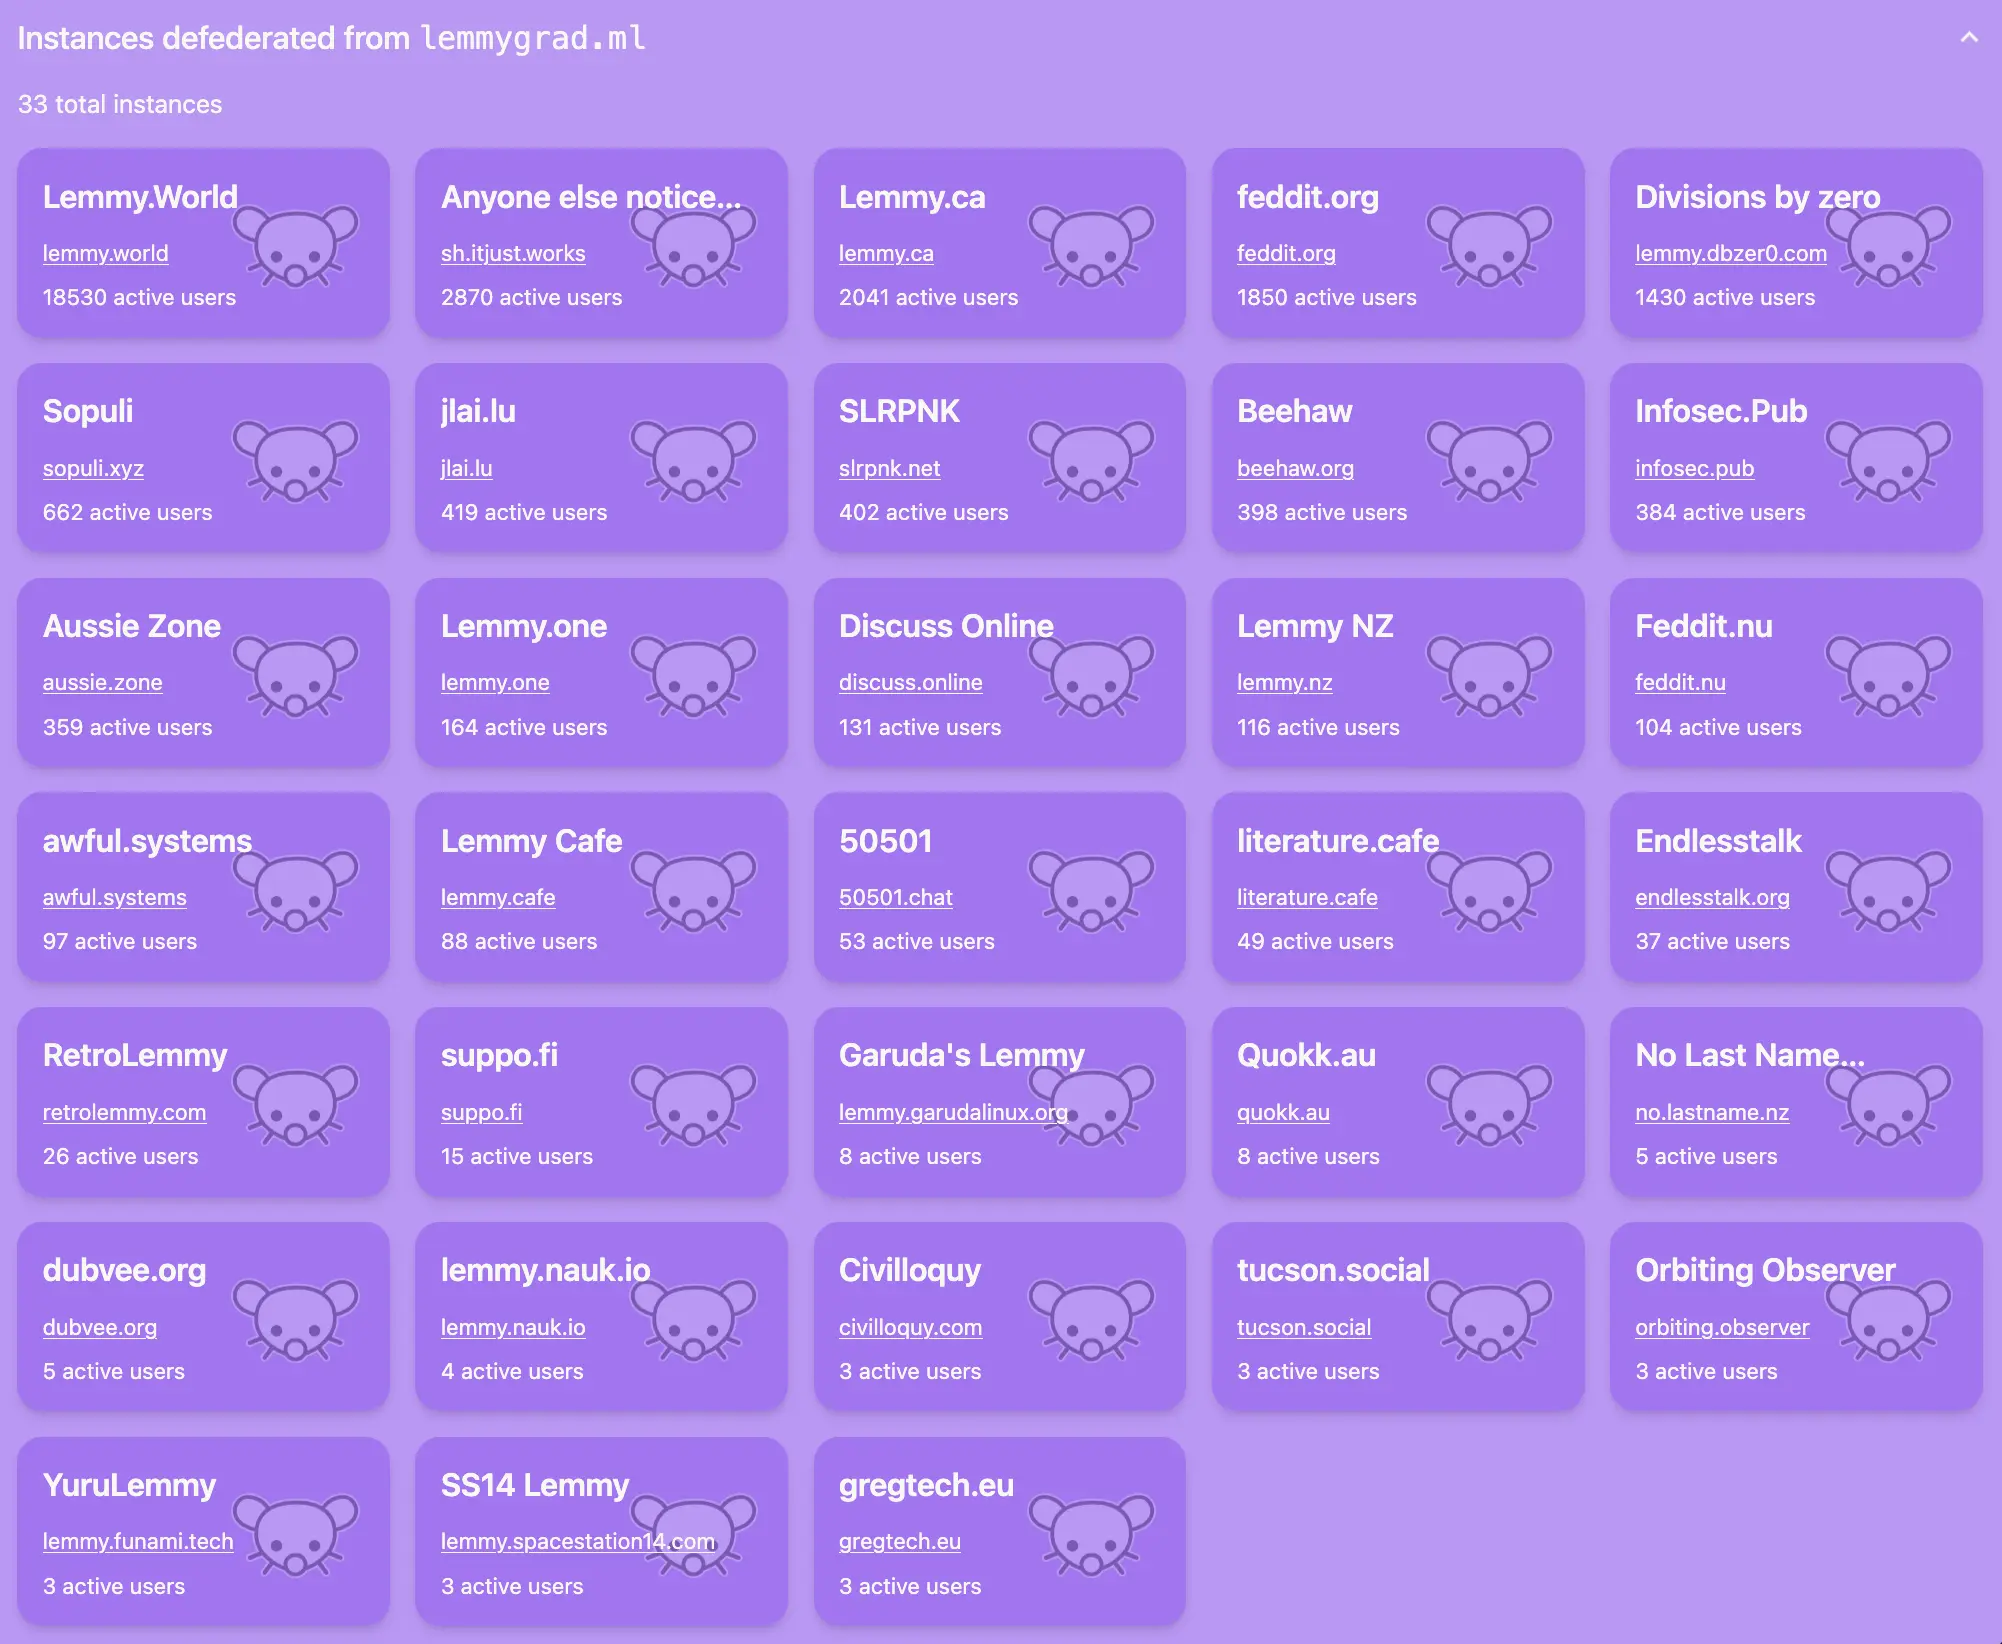Click the 'Orbiting Observer' card title

[x=1765, y=1270]
